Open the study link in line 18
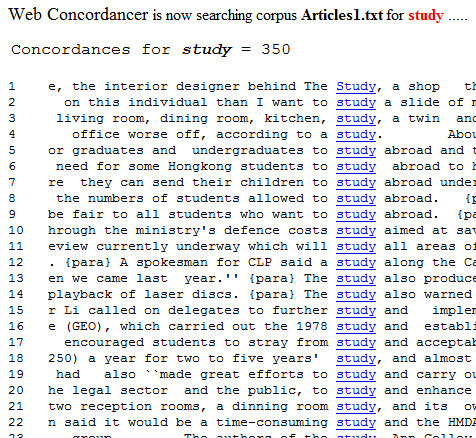 tap(356, 359)
